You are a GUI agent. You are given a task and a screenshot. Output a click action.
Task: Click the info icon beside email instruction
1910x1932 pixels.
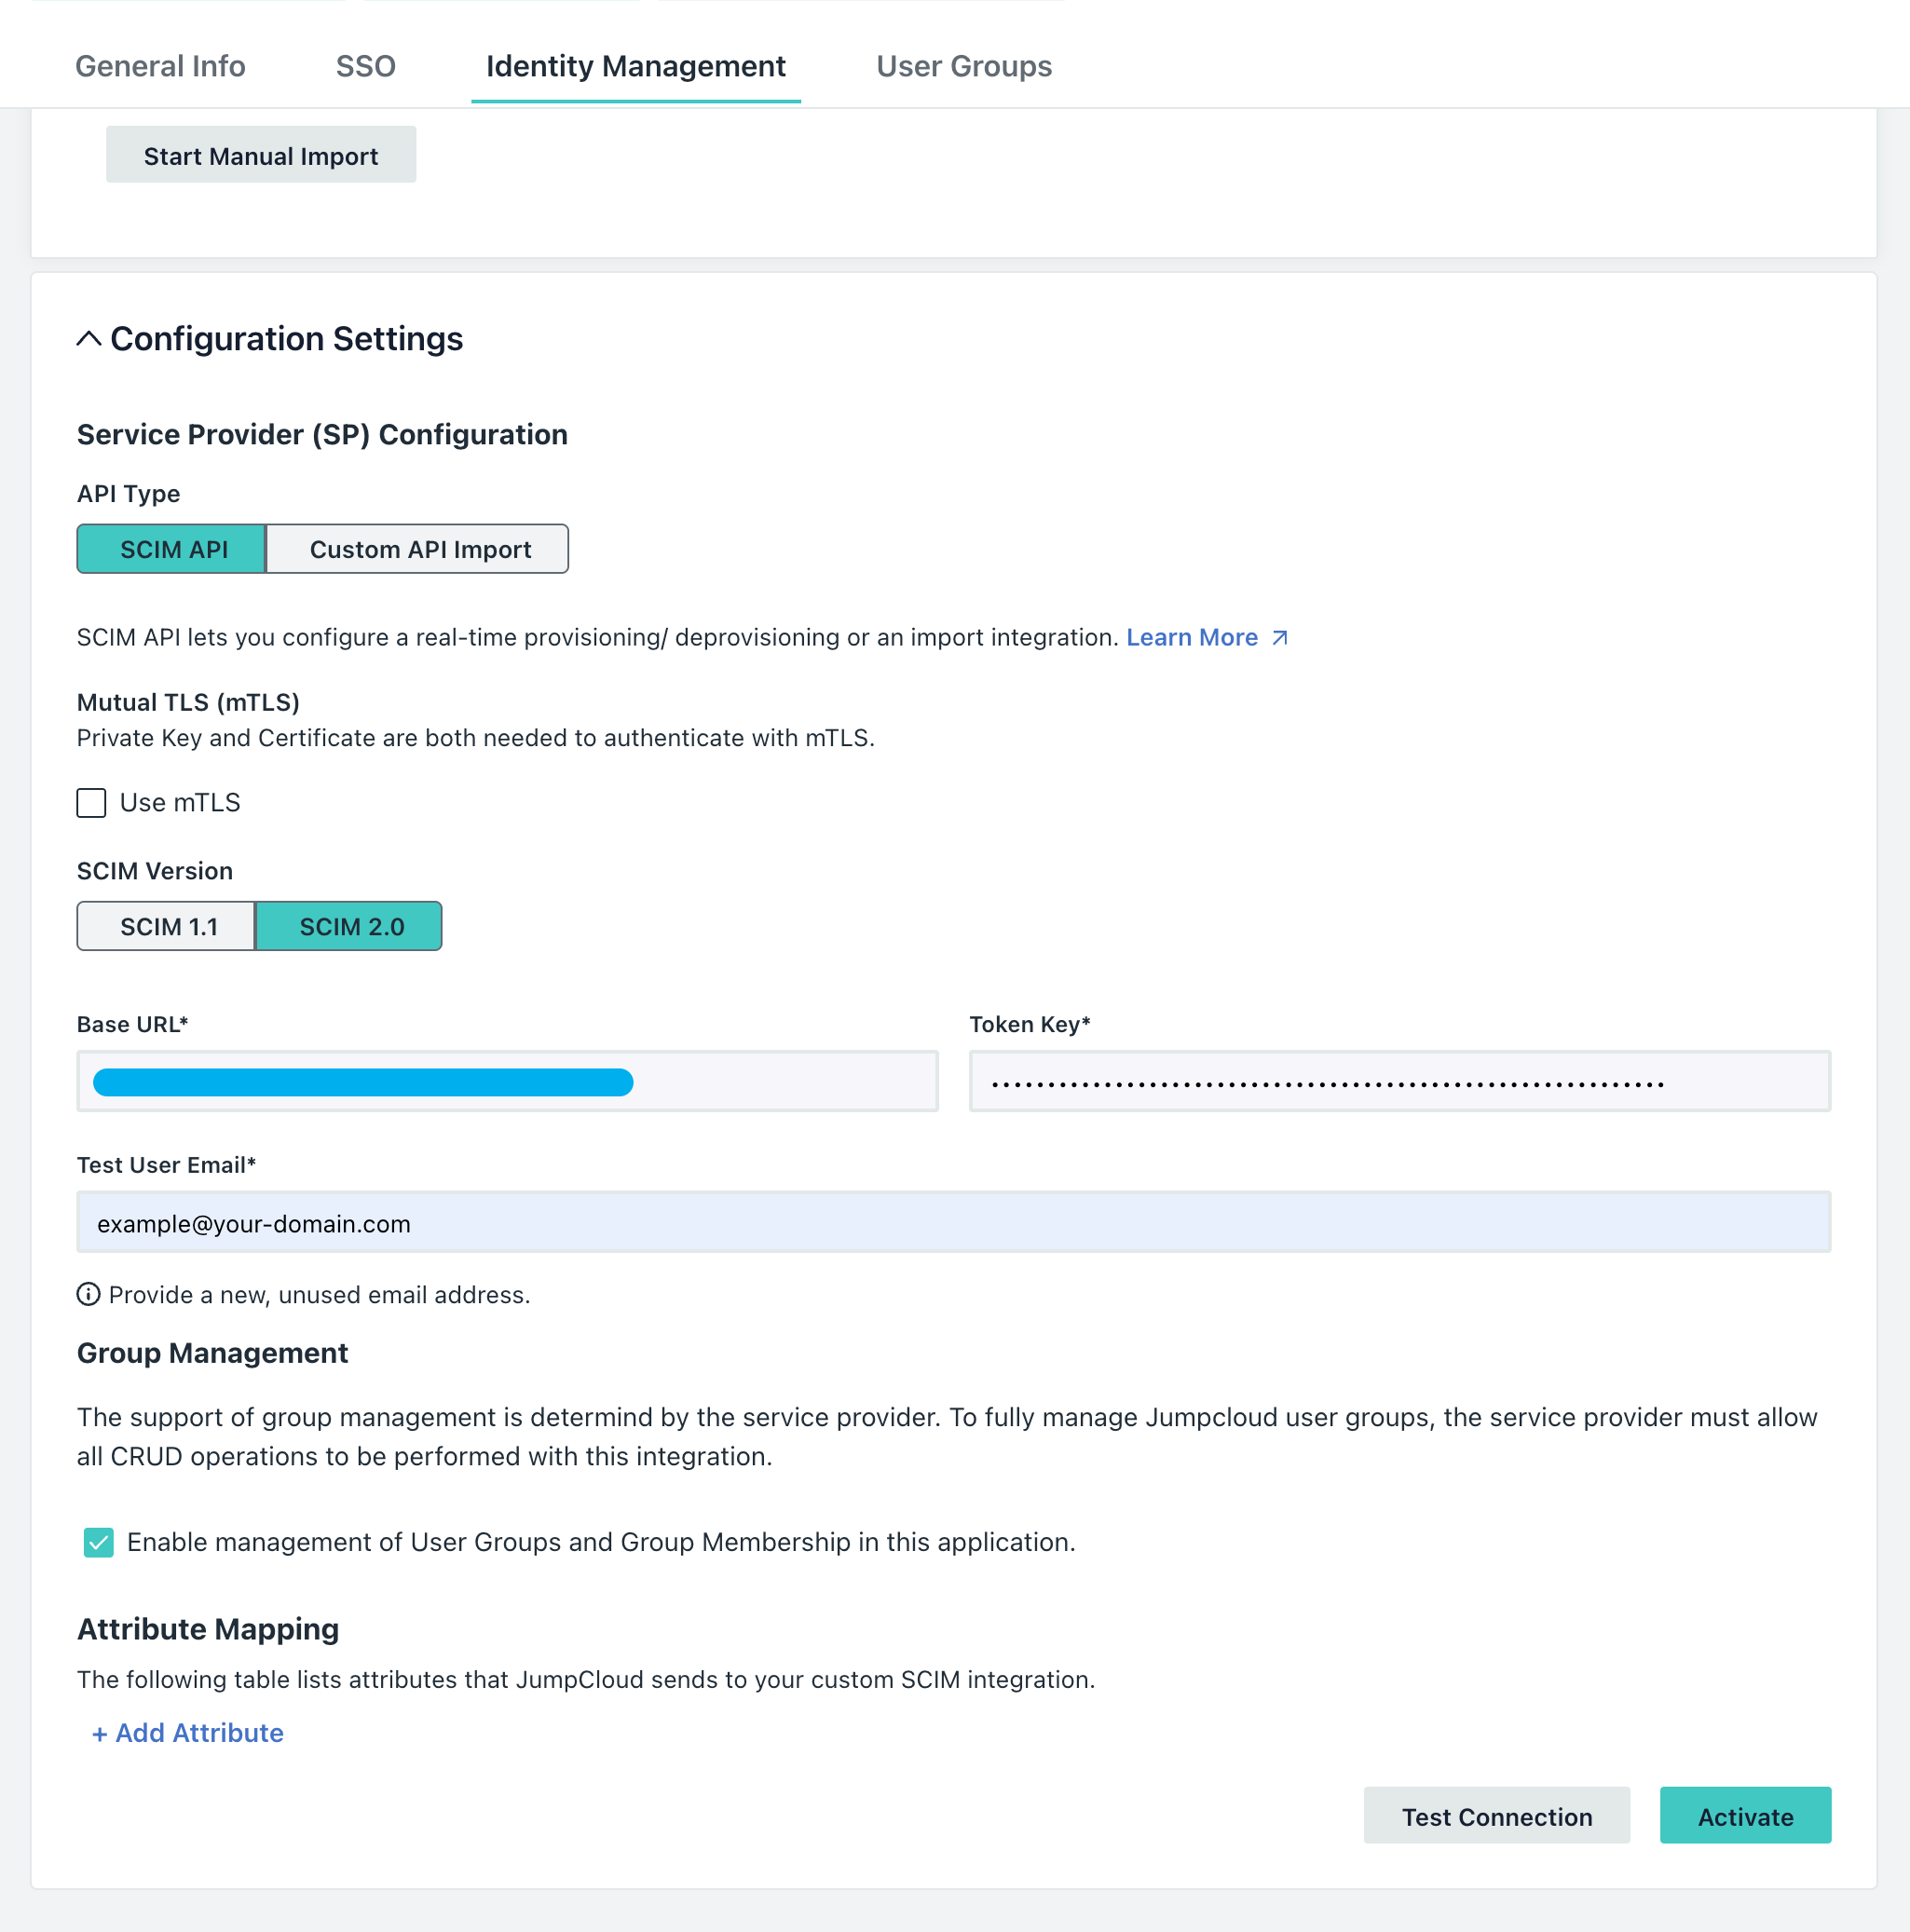click(x=88, y=1295)
